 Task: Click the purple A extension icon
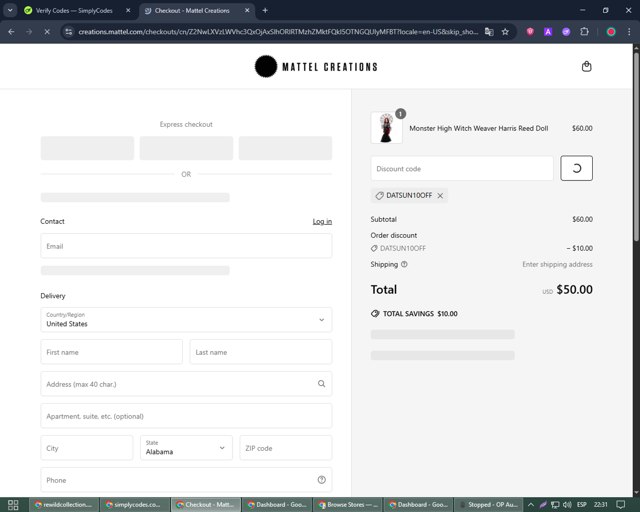pos(548,31)
